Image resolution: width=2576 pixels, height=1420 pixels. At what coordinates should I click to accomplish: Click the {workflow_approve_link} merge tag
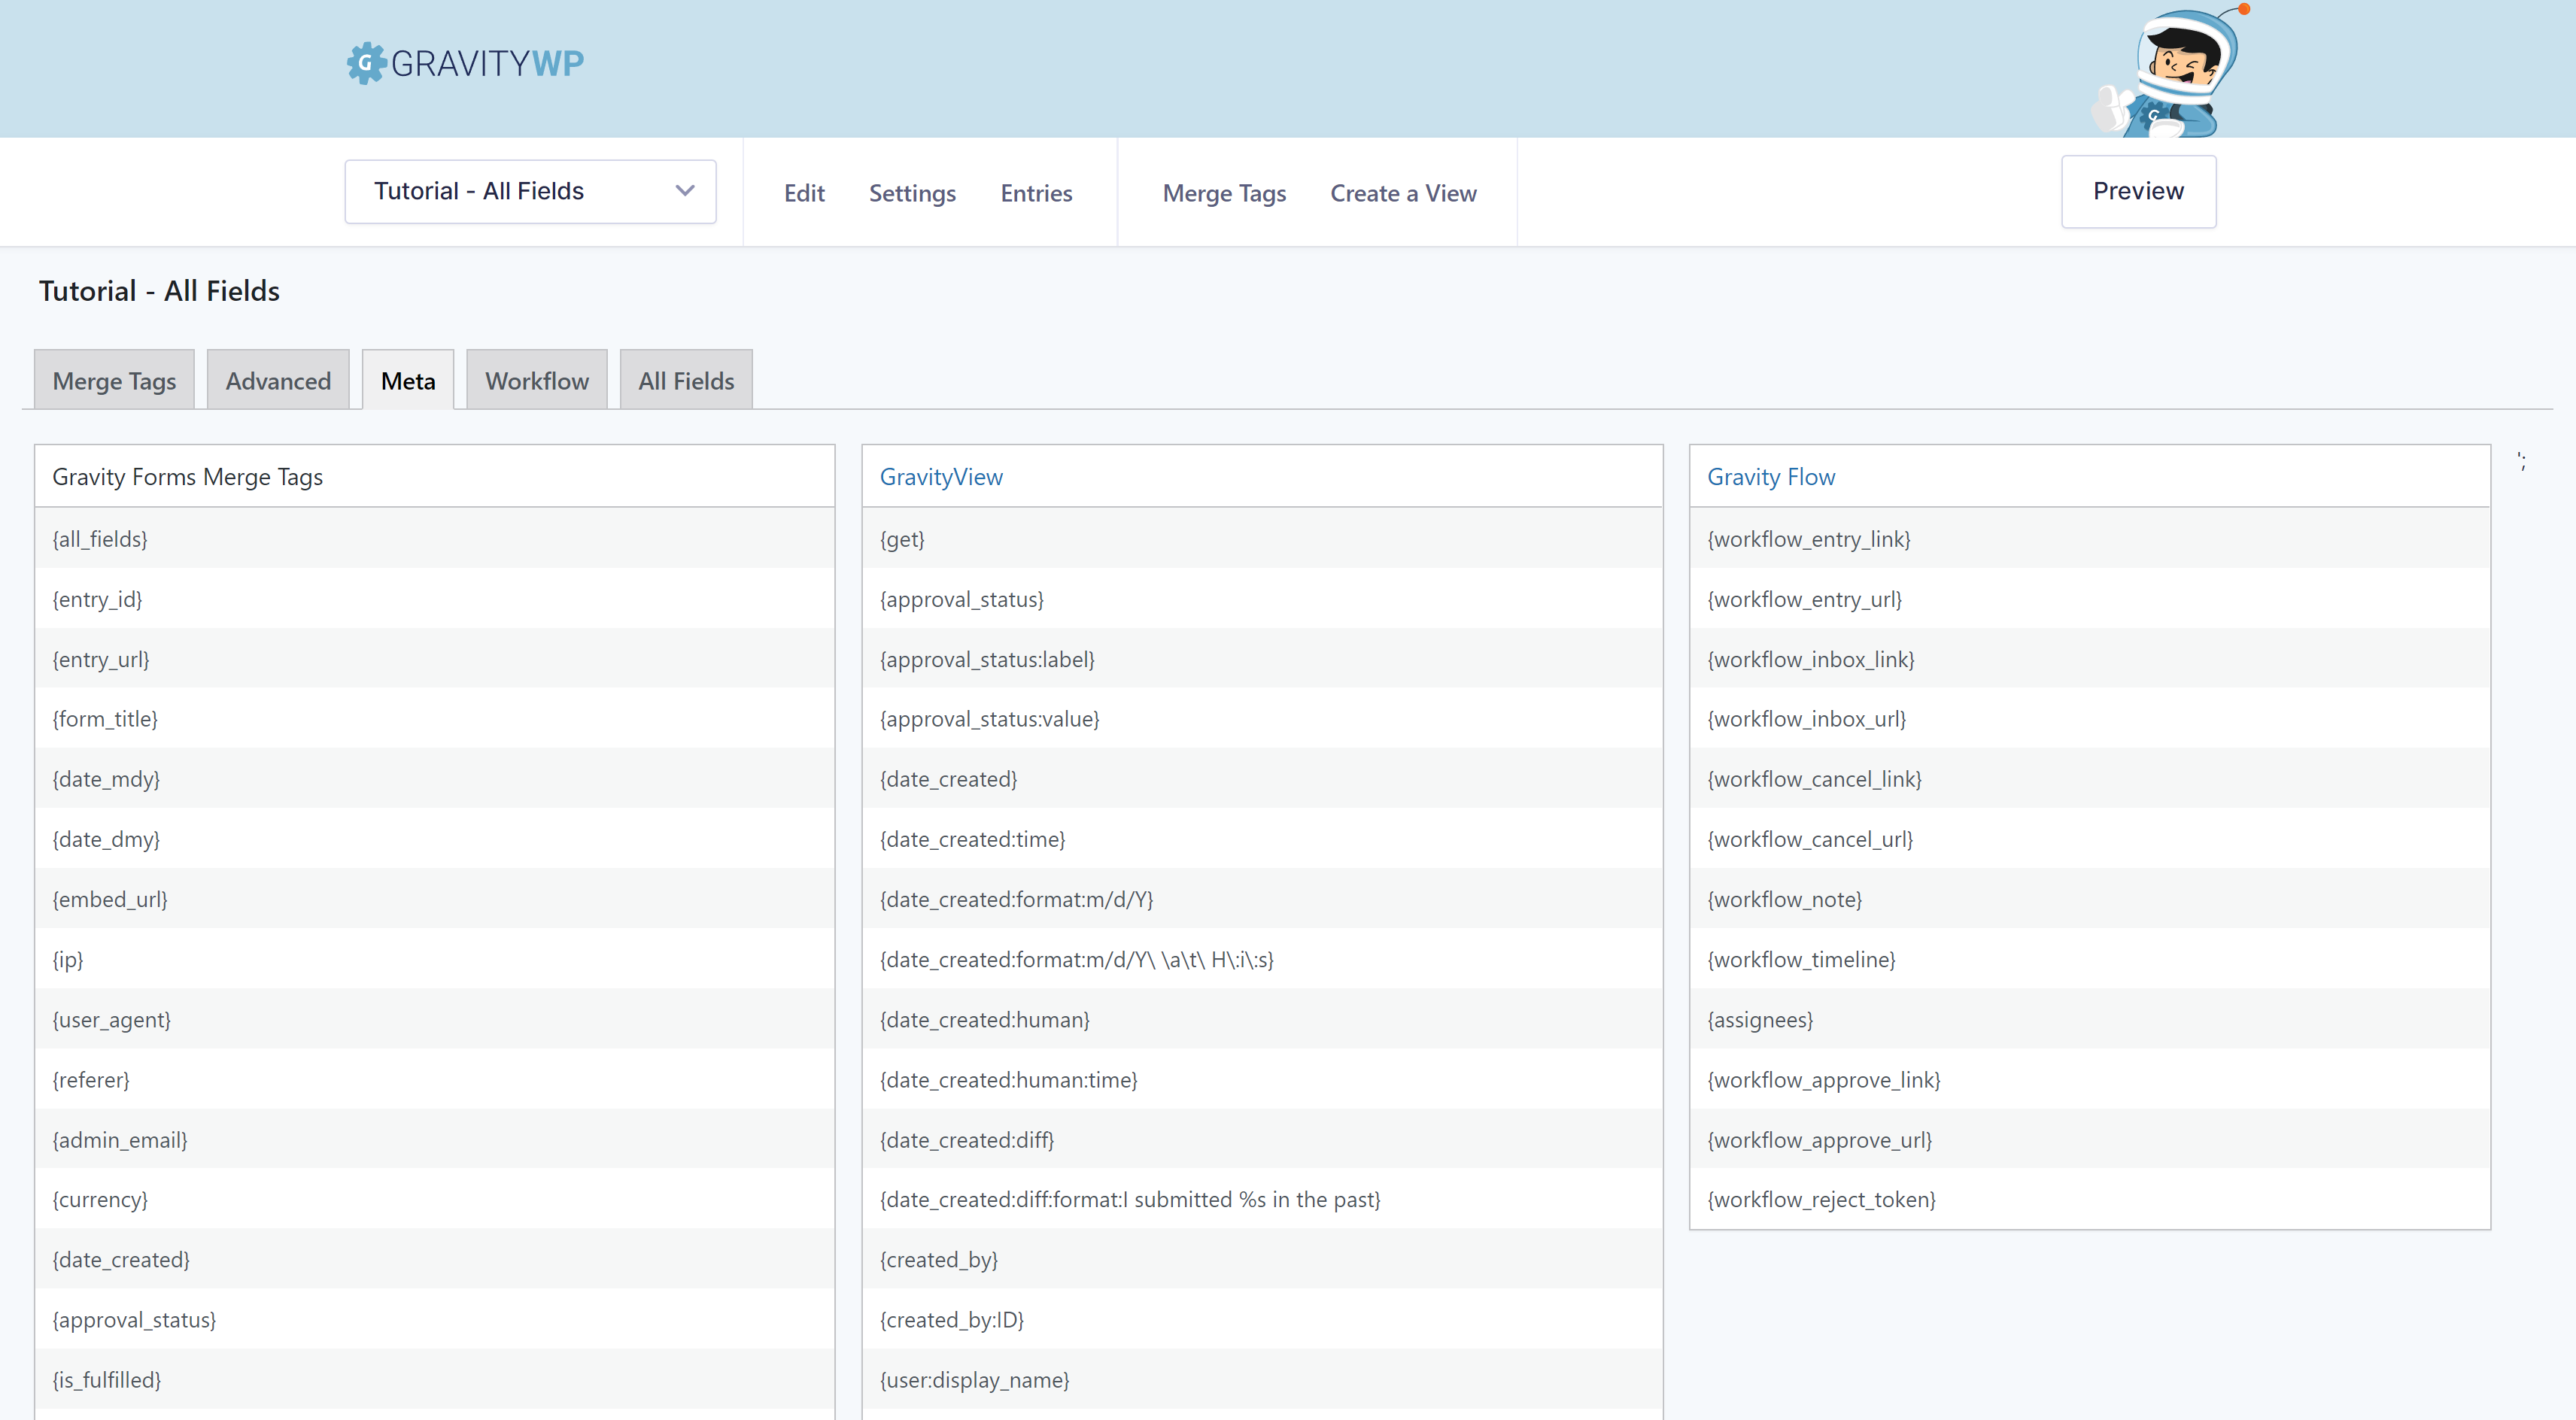point(1824,1079)
